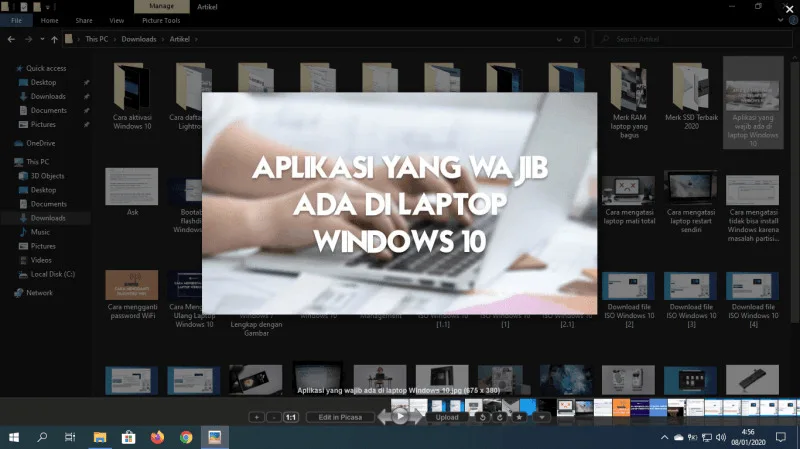Image resolution: width=800 pixels, height=449 pixels.
Task: Select OneDrive in sidebar
Action: tap(40, 143)
